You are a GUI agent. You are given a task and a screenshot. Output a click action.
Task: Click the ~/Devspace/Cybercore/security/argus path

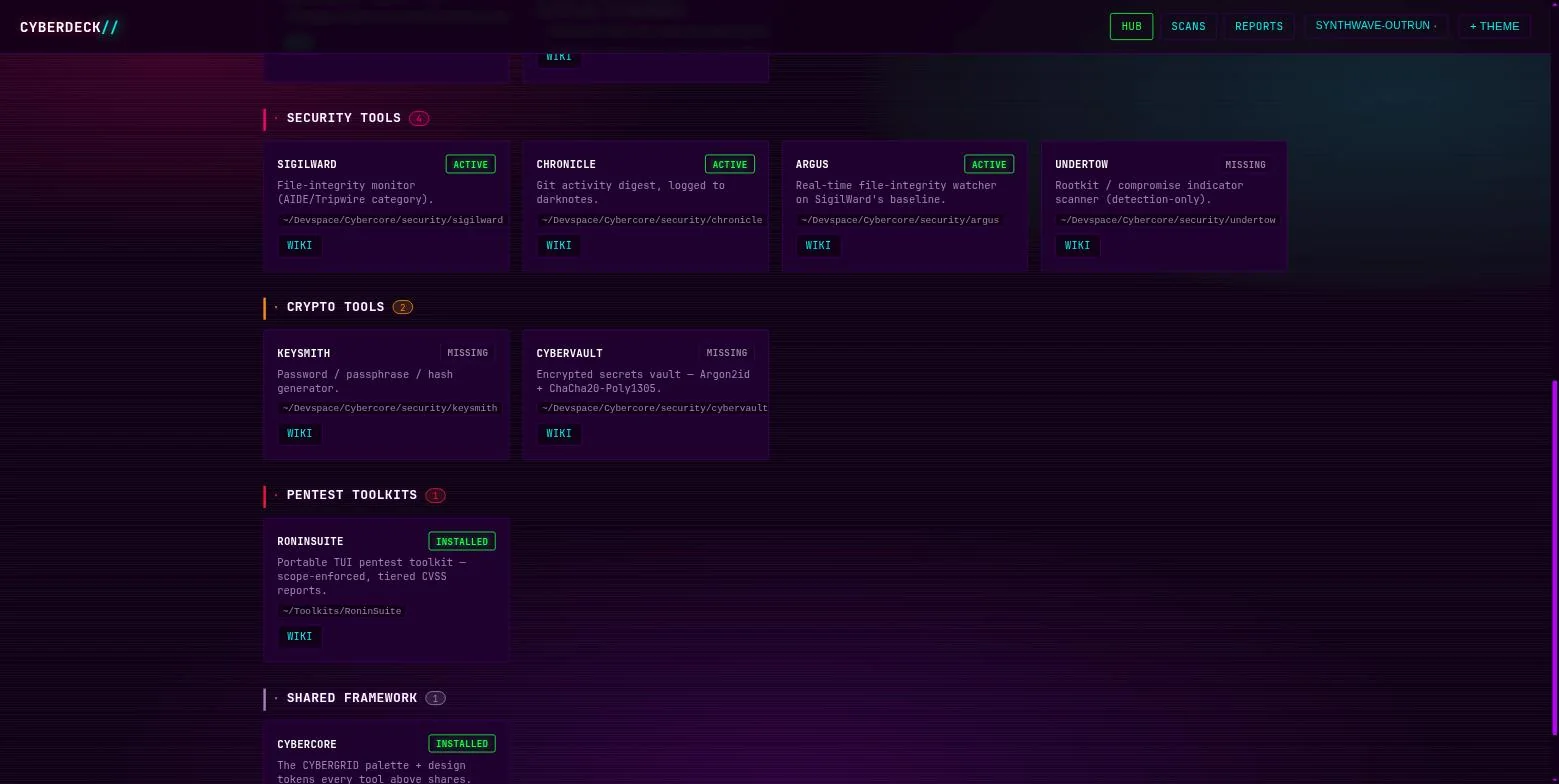900,220
